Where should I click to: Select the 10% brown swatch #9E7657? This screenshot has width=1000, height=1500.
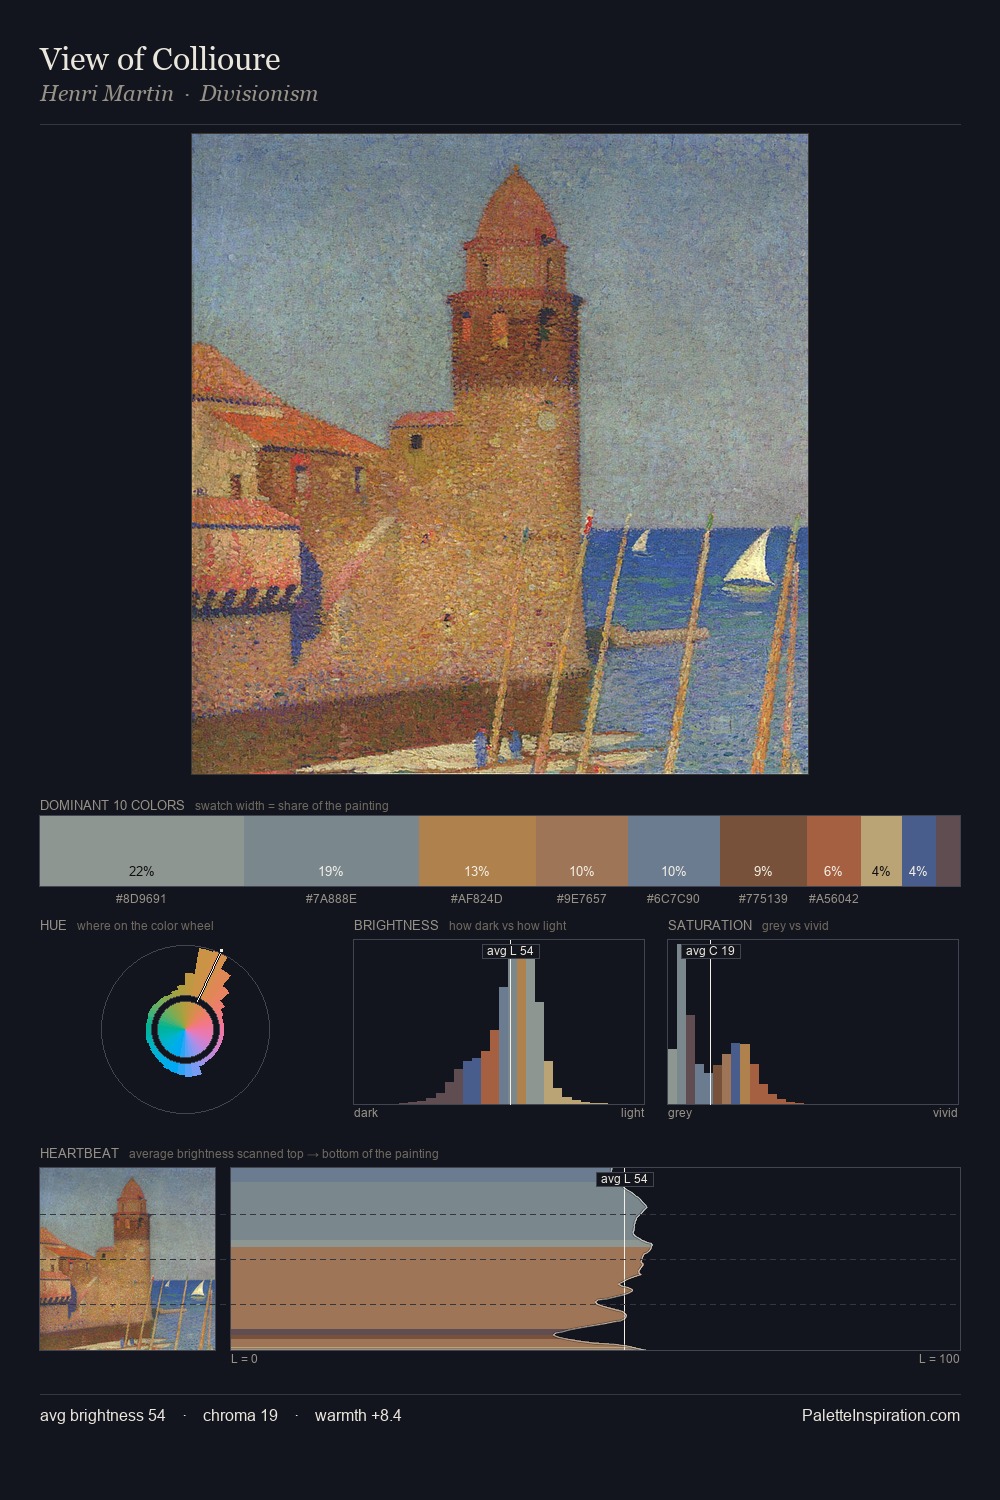click(x=582, y=851)
